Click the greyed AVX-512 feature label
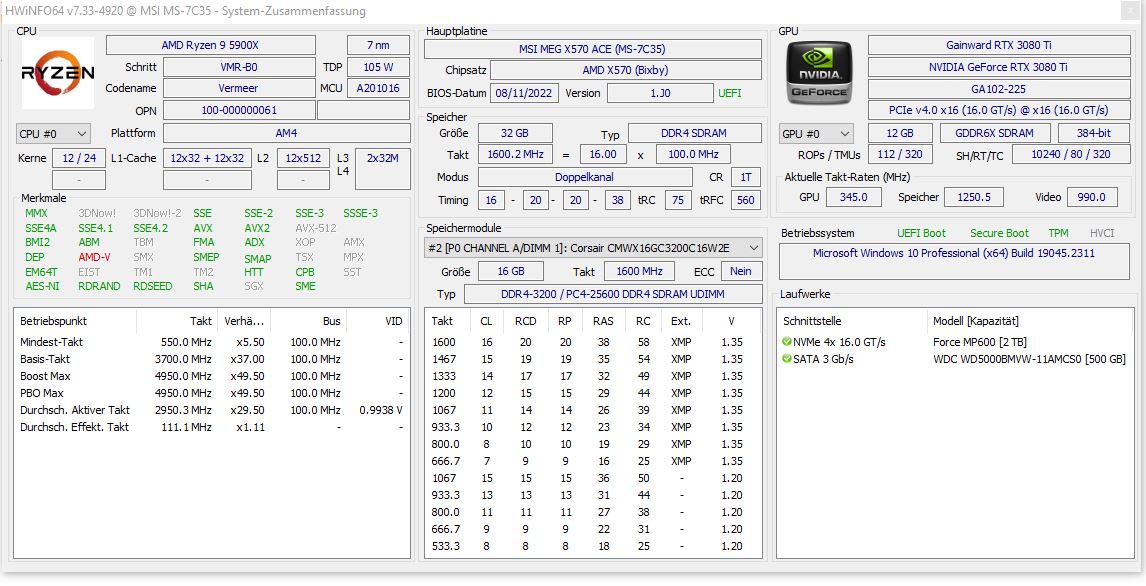The image size is (1146, 586). 316,228
